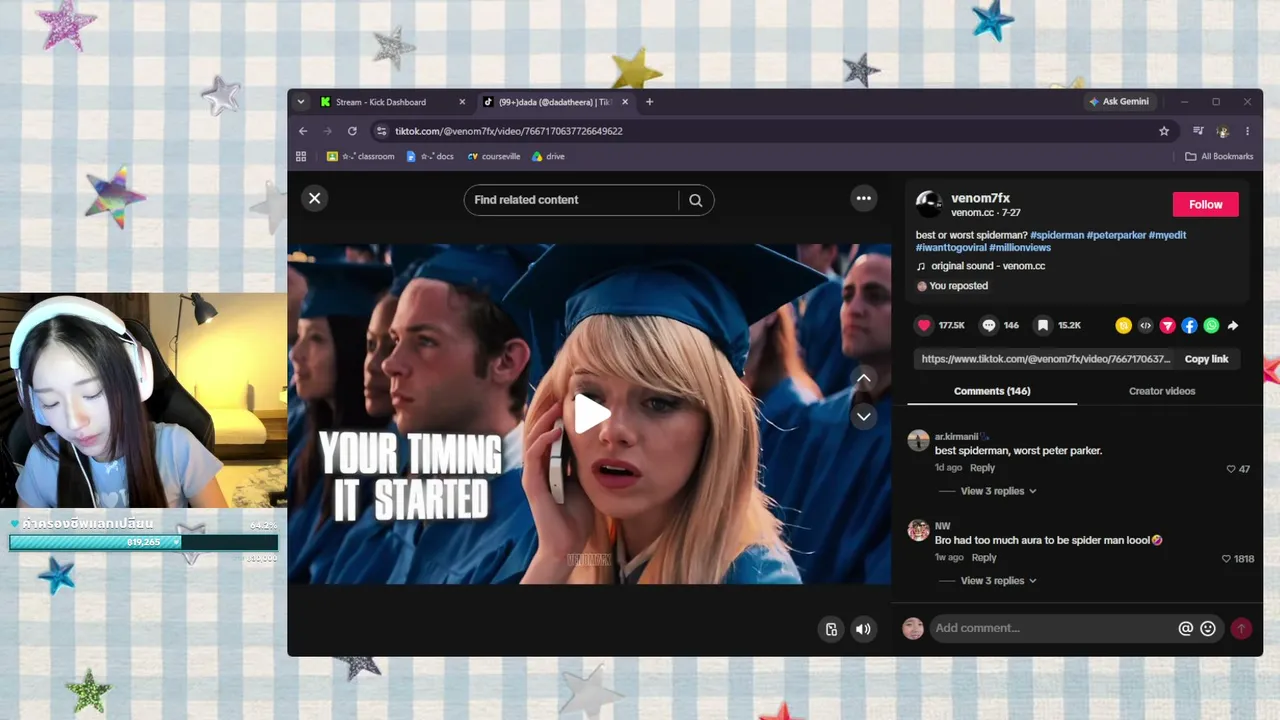The height and width of the screenshot is (720, 1280).
Task: Open more share options with the arrow icon
Action: click(x=1233, y=325)
